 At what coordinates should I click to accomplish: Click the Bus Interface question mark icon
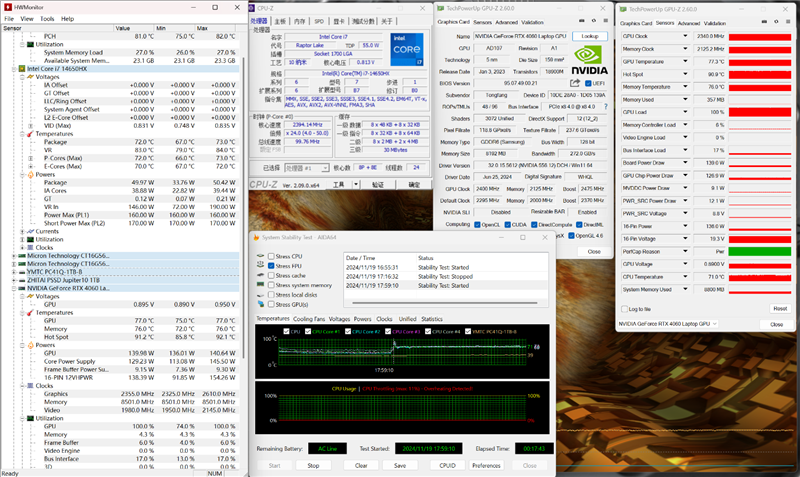[606, 107]
